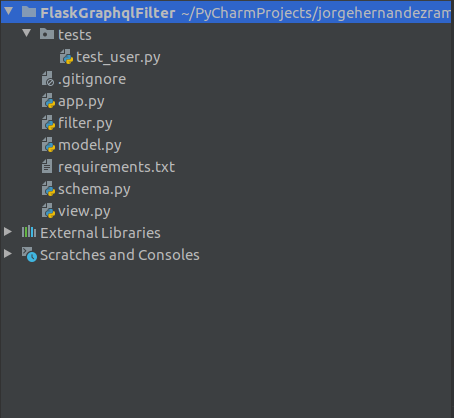Click the .gitignore file icon

pos(48,79)
